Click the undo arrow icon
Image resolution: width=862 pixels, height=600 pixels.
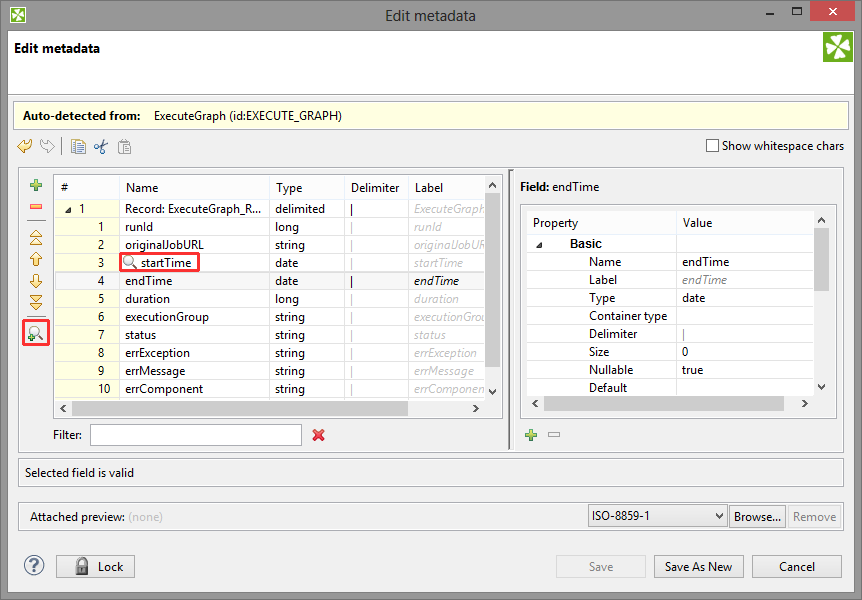point(25,147)
